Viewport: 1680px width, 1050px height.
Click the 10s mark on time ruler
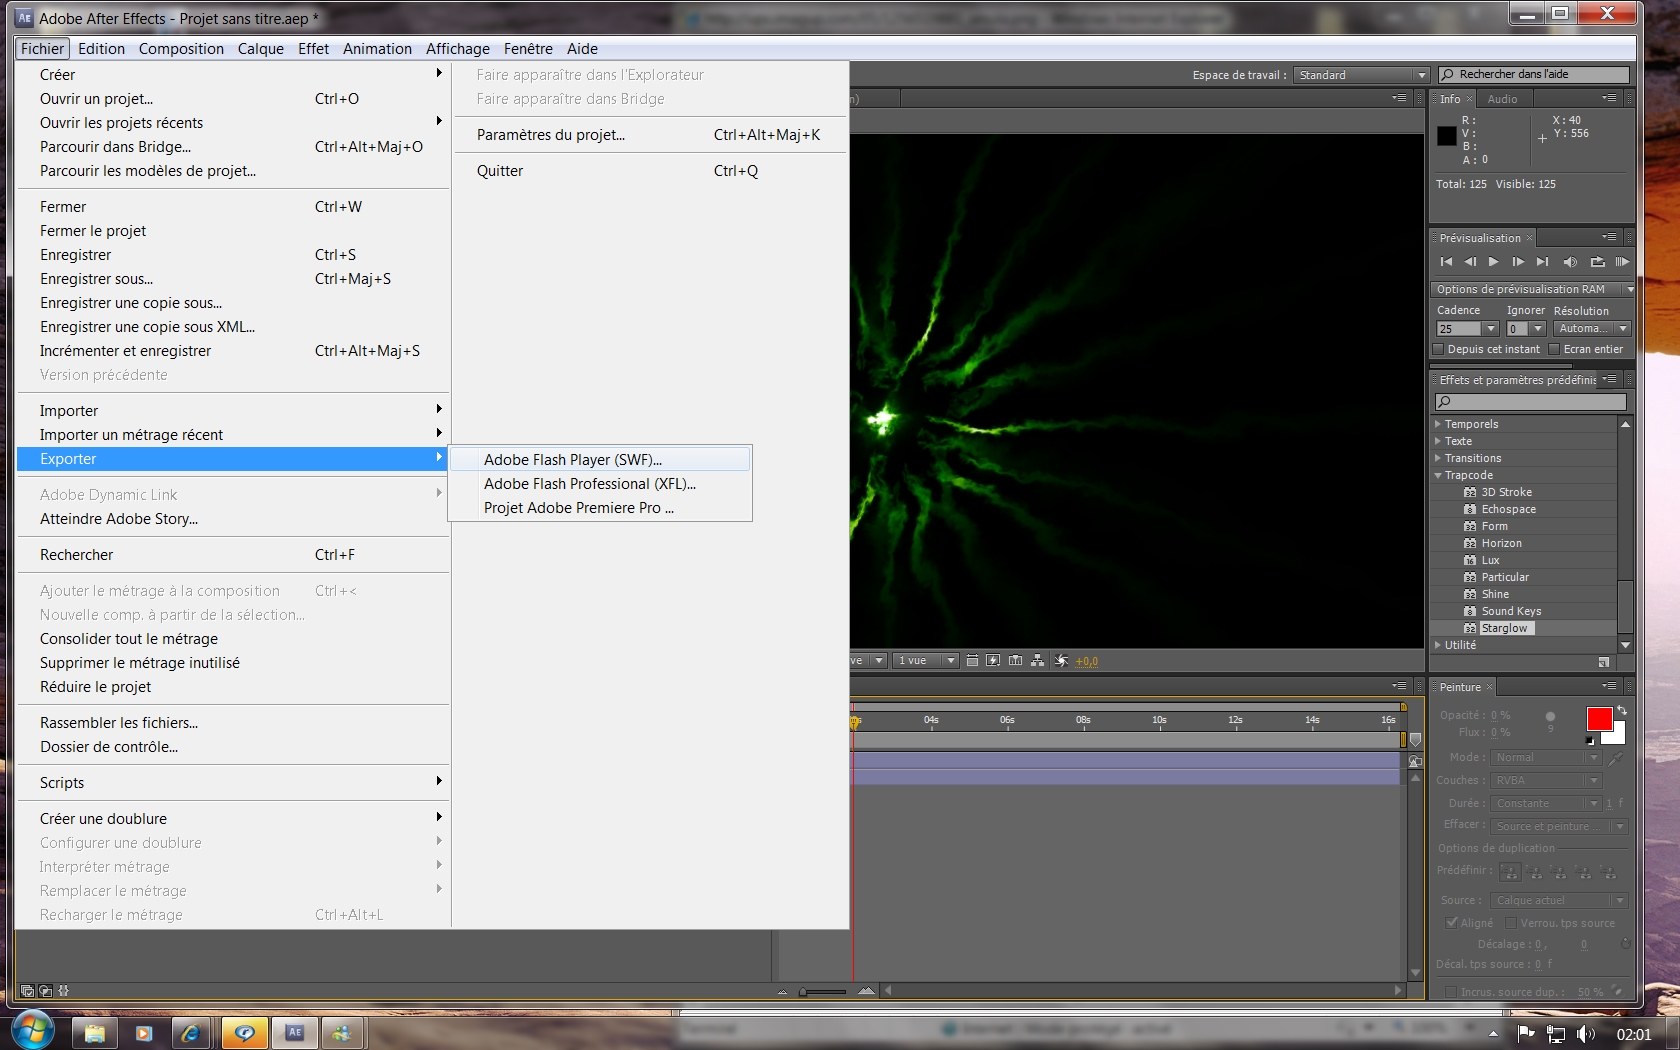(x=1159, y=720)
